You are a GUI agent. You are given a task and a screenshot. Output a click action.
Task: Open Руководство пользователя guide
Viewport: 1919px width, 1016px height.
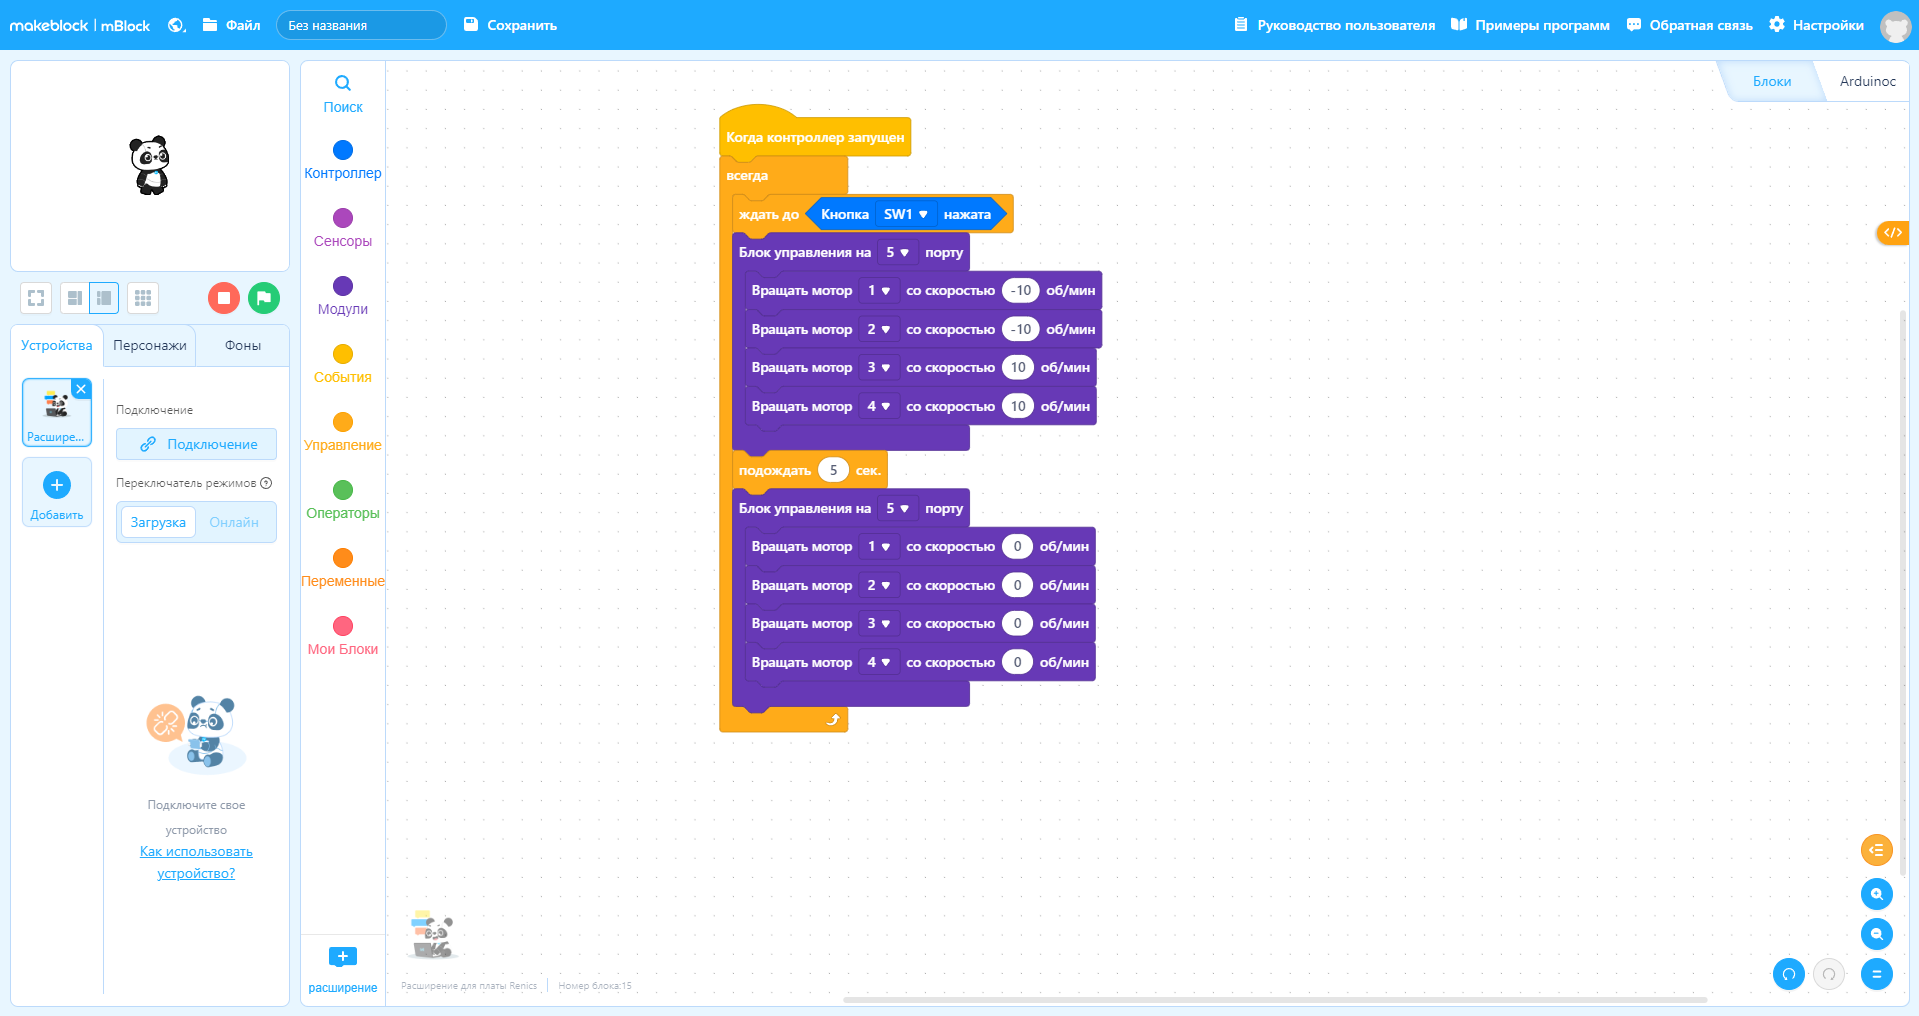click(1334, 25)
